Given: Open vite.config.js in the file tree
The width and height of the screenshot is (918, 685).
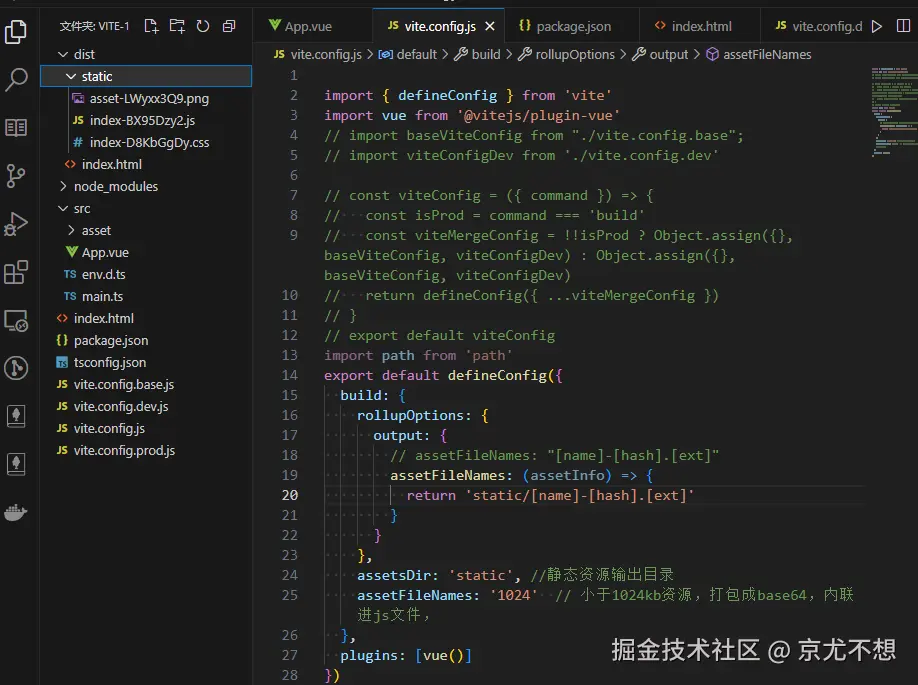Looking at the screenshot, I should pyautogui.click(x=109, y=429).
